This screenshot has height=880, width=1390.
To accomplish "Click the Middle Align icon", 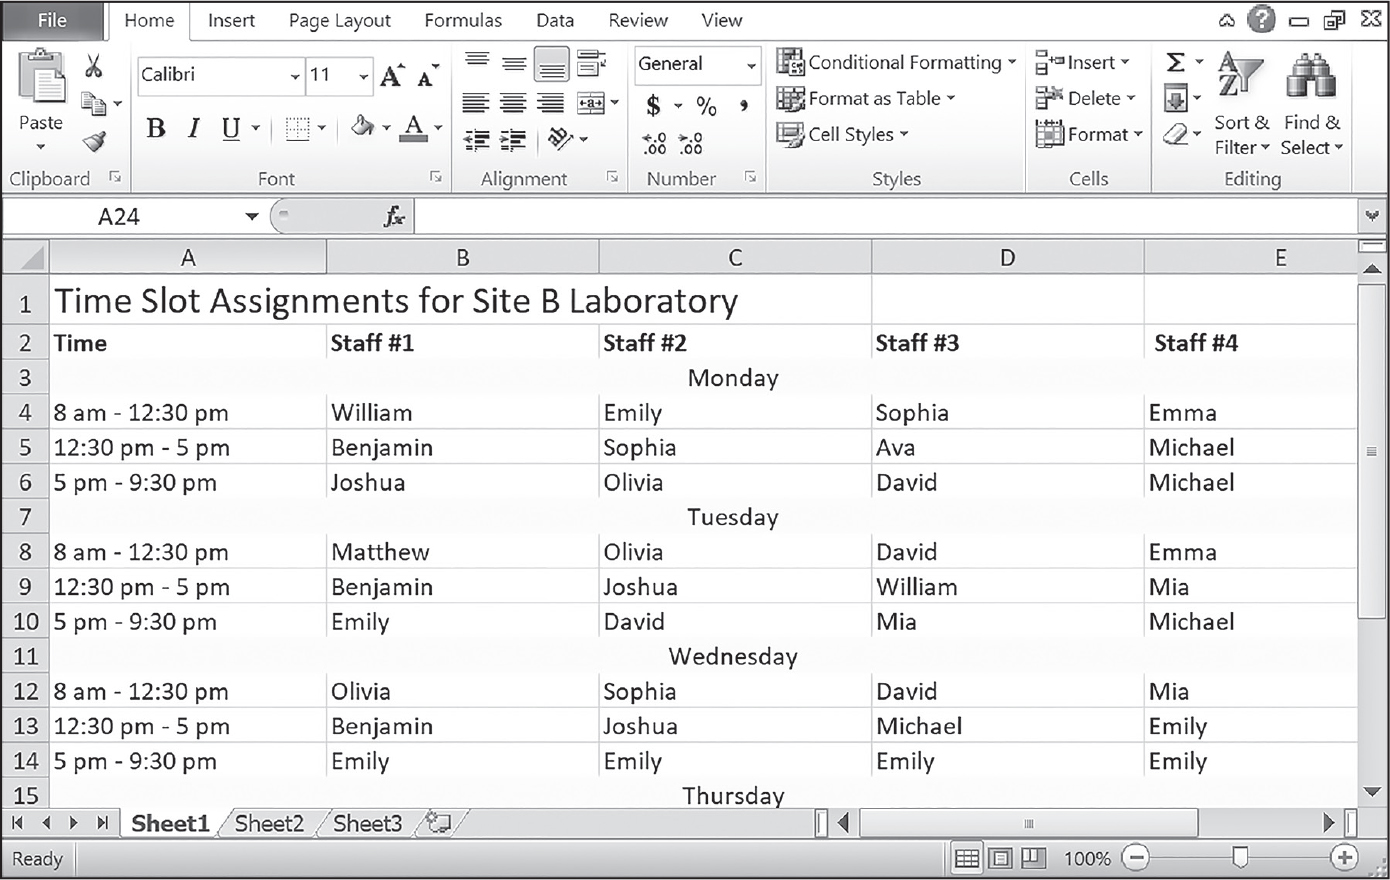I will (514, 64).
